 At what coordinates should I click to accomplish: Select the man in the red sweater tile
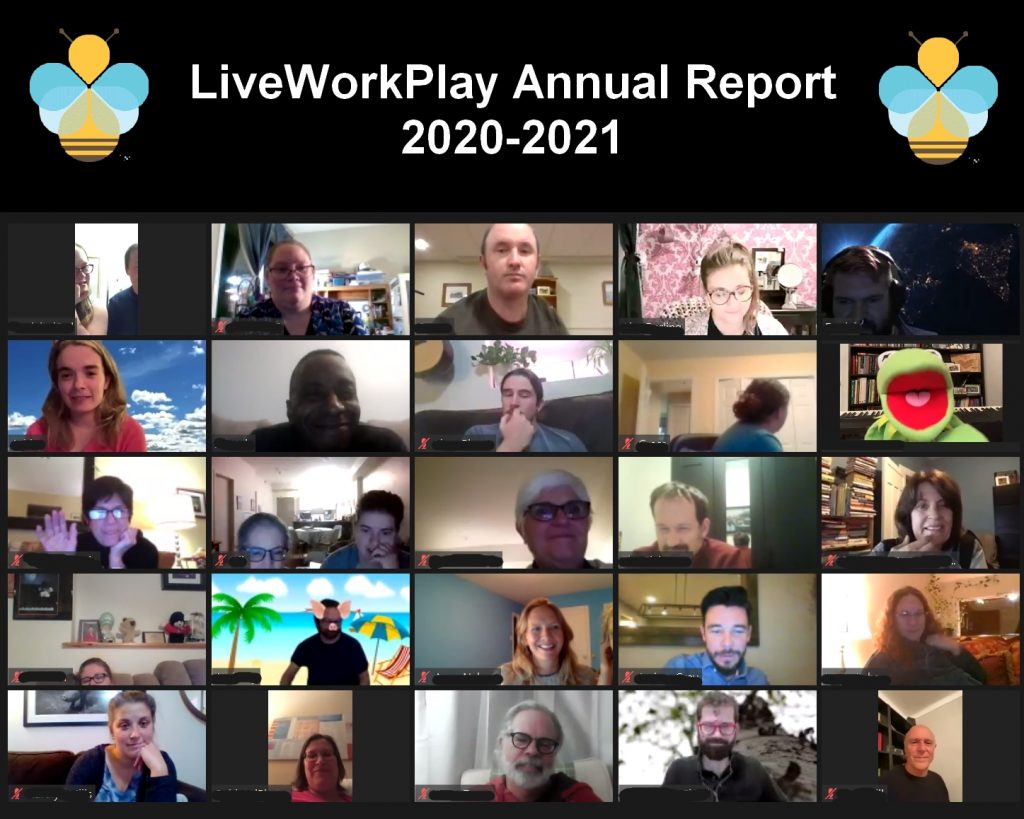[717, 513]
